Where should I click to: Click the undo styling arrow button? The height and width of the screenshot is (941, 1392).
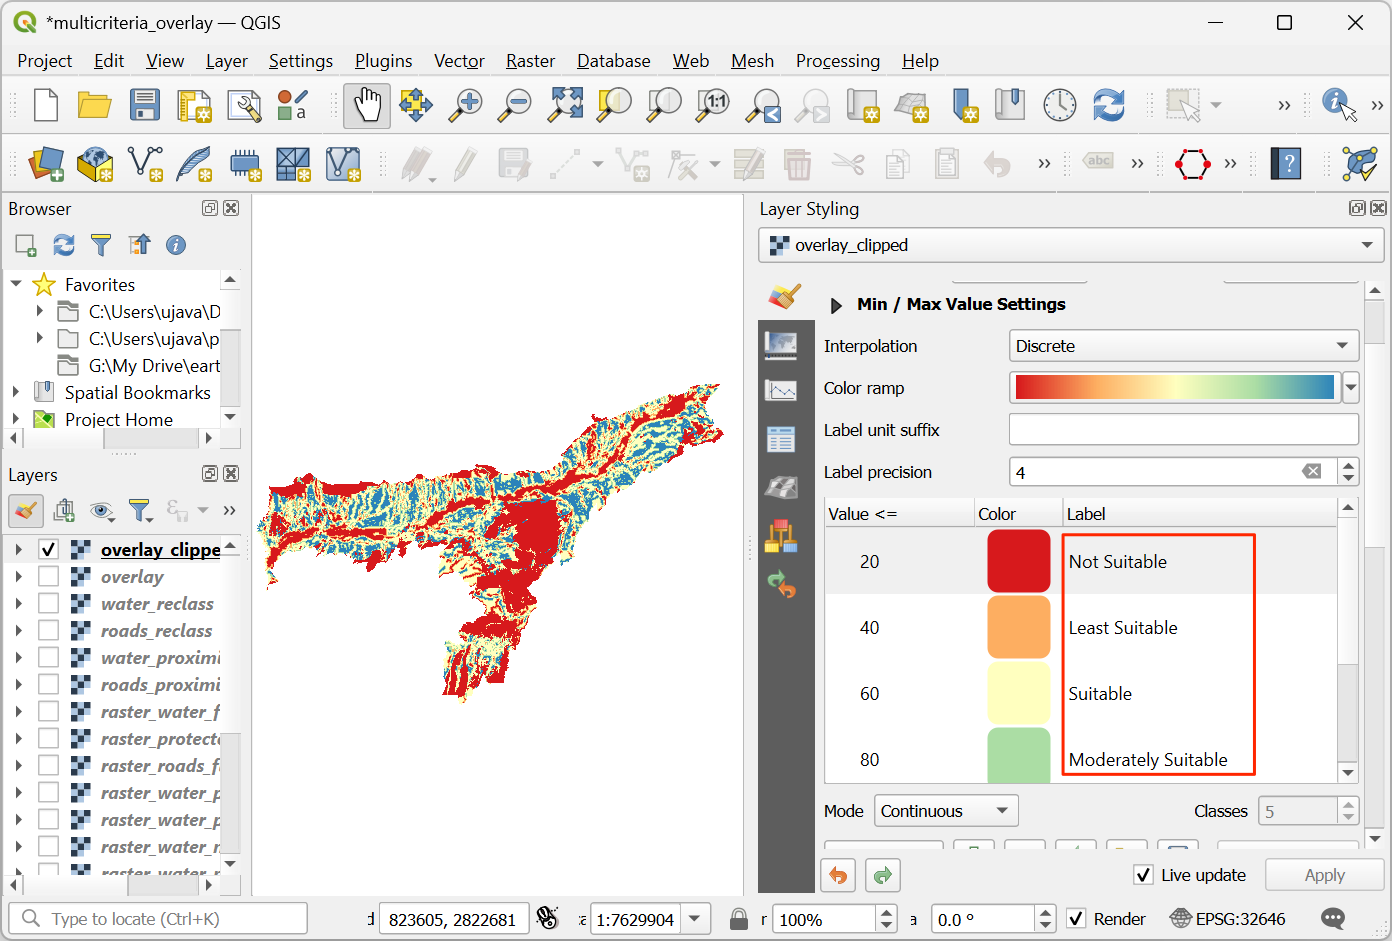[838, 876]
